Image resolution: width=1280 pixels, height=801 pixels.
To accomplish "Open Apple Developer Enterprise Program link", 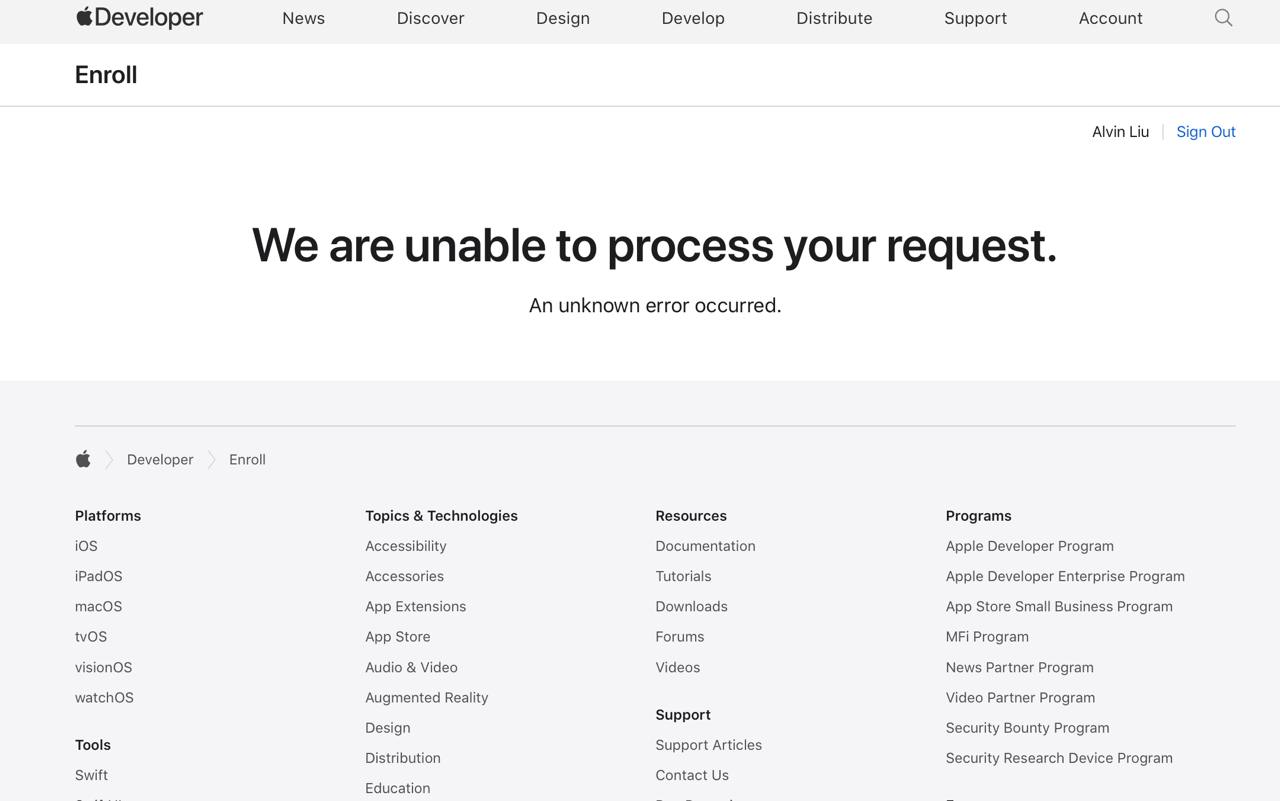I will tap(1065, 576).
